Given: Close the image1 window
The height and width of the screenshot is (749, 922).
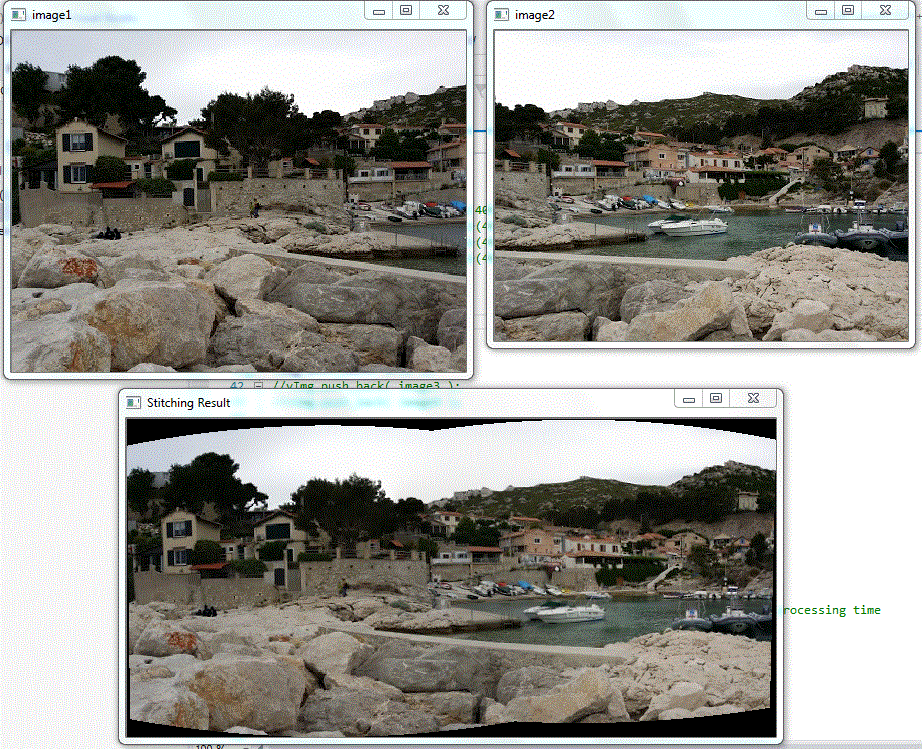Looking at the screenshot, I should point(444,10).
